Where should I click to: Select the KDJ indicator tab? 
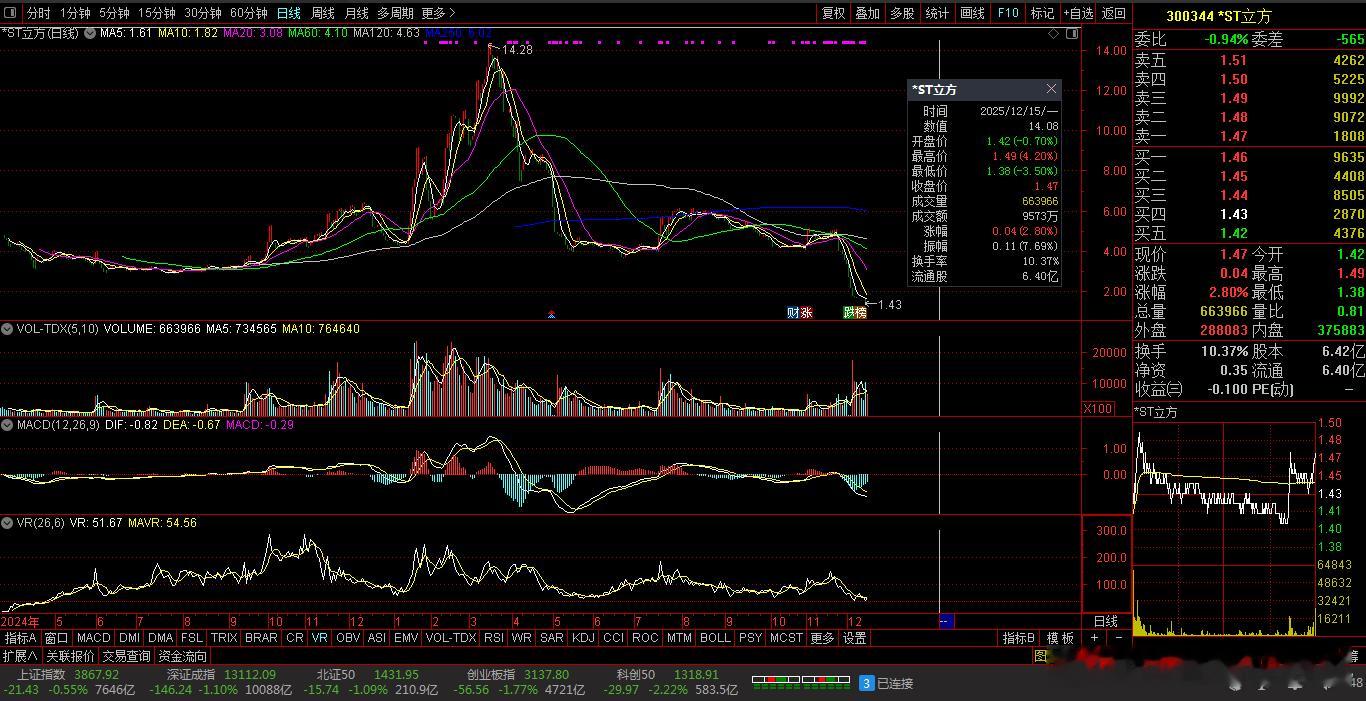click(x=582, y=638)
